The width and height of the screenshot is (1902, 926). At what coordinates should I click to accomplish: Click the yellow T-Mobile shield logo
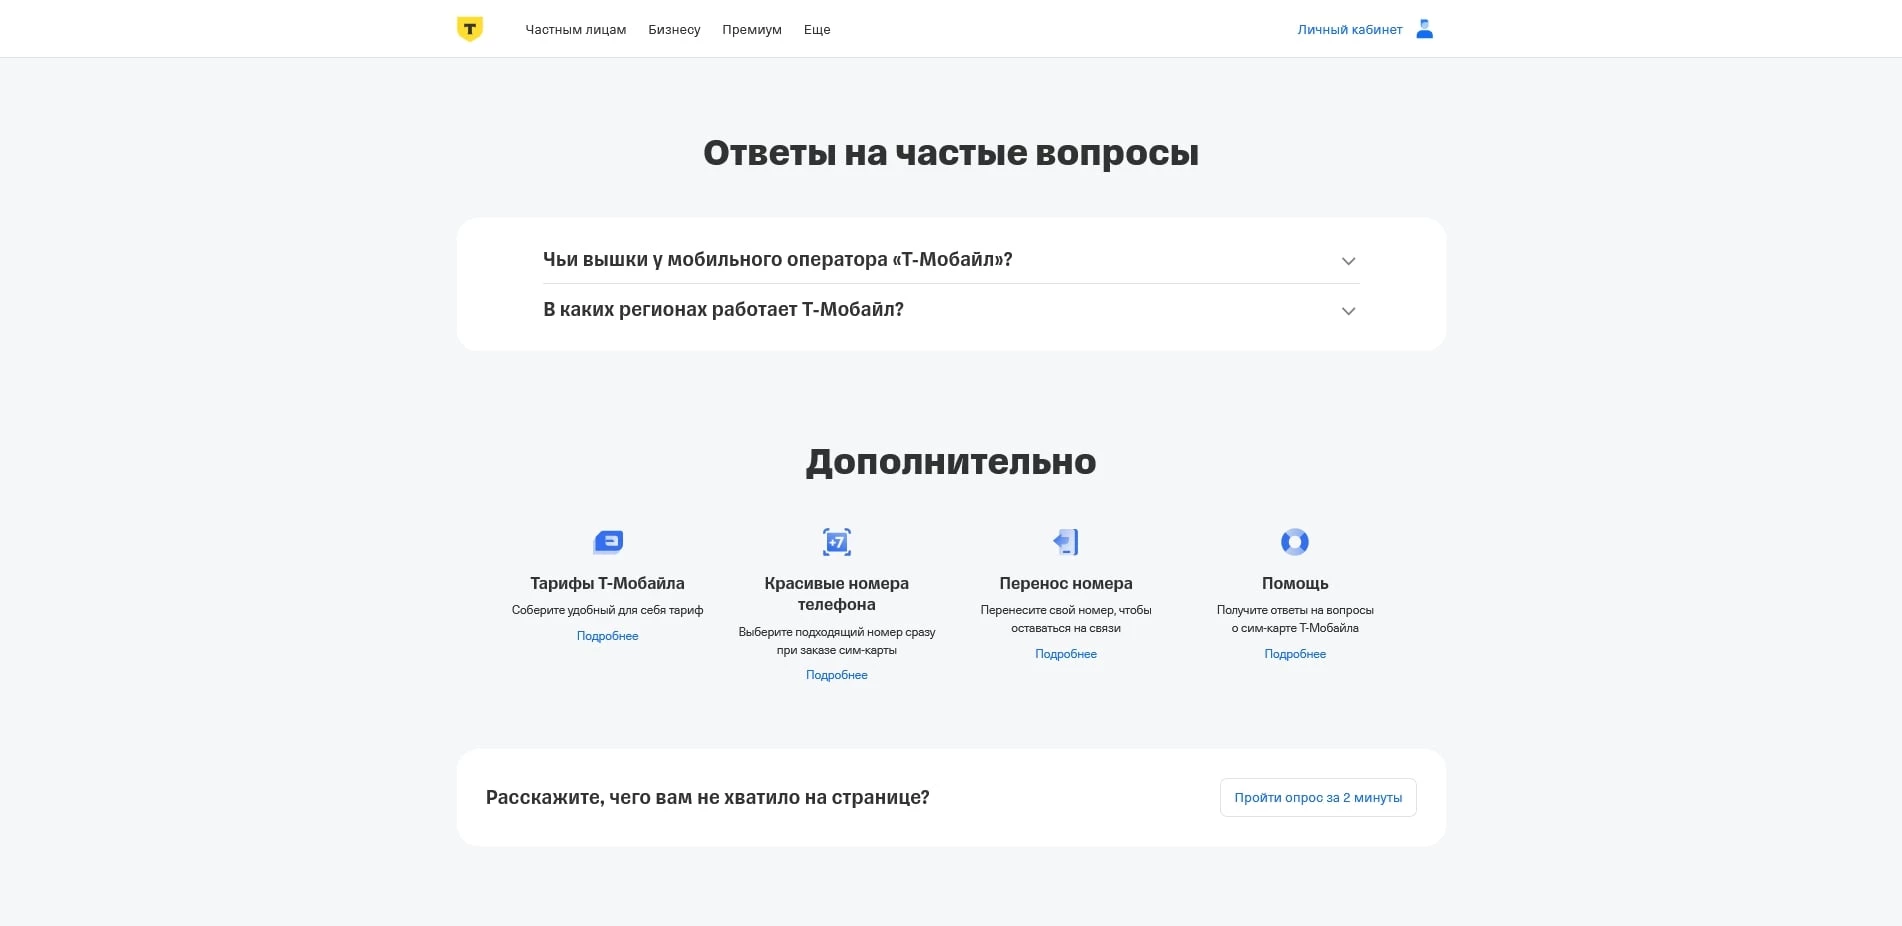[470, 28]
